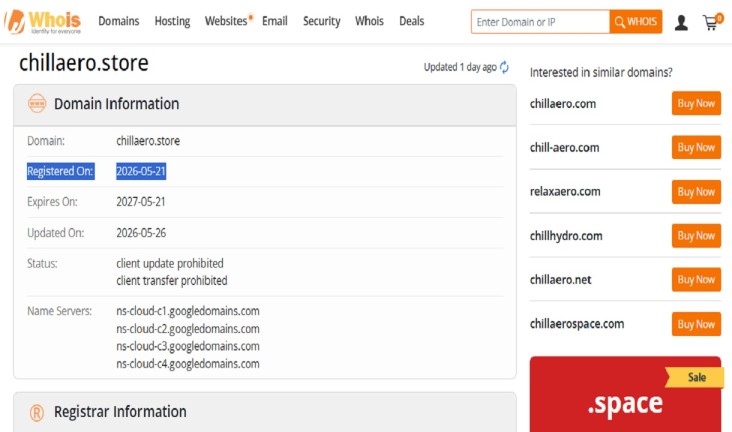Buy Now for chill-aero.com
Image resolution: width=732 pixels, height=432 pixels.
(x=696, y=147)
